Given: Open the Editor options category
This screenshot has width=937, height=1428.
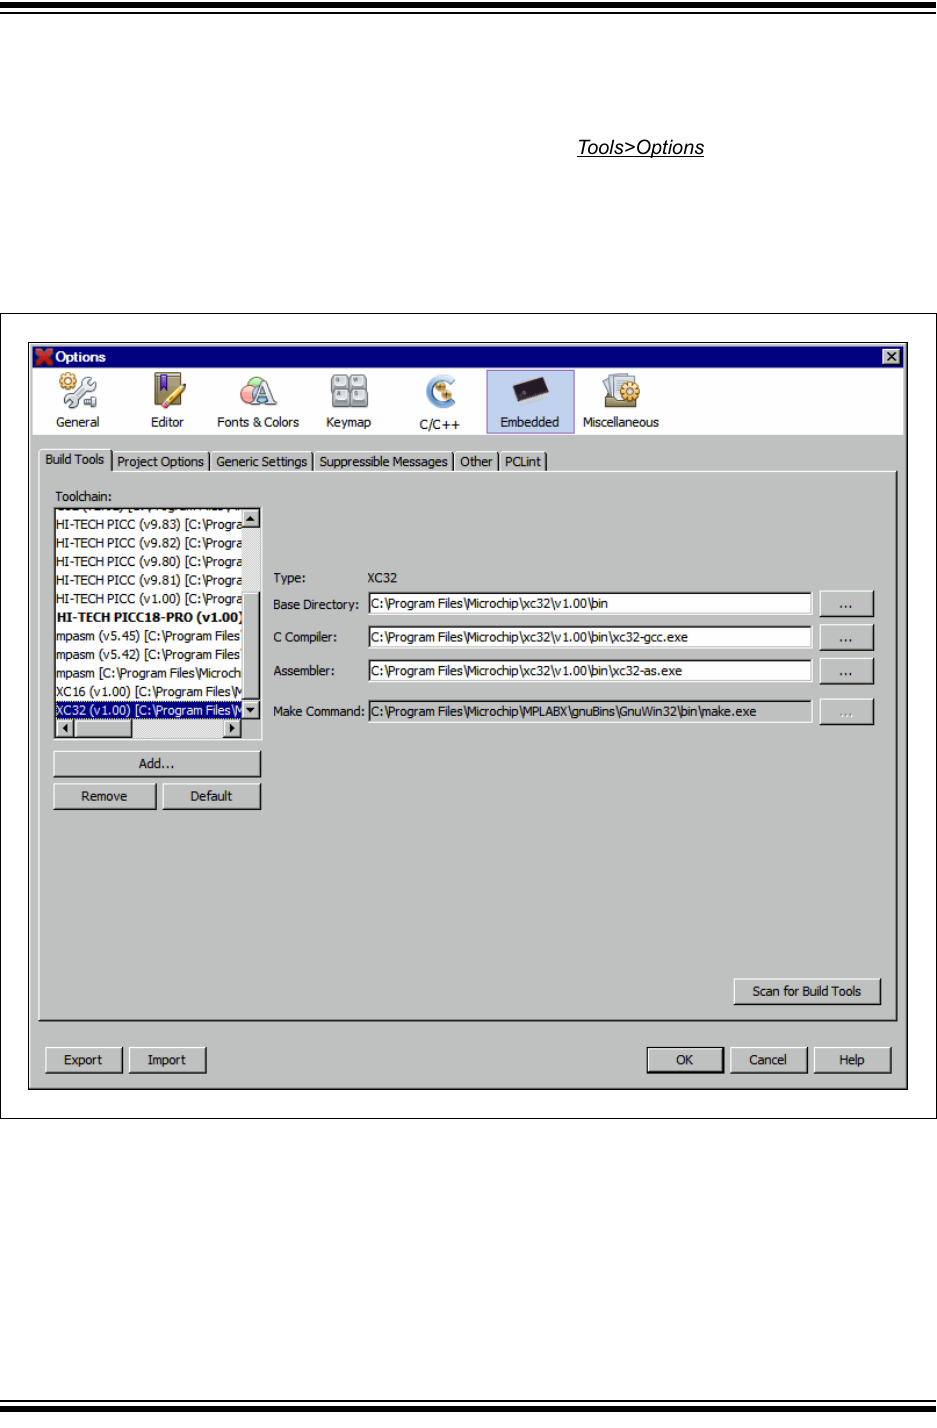Looking at the screenshot, I should (166, 399).
